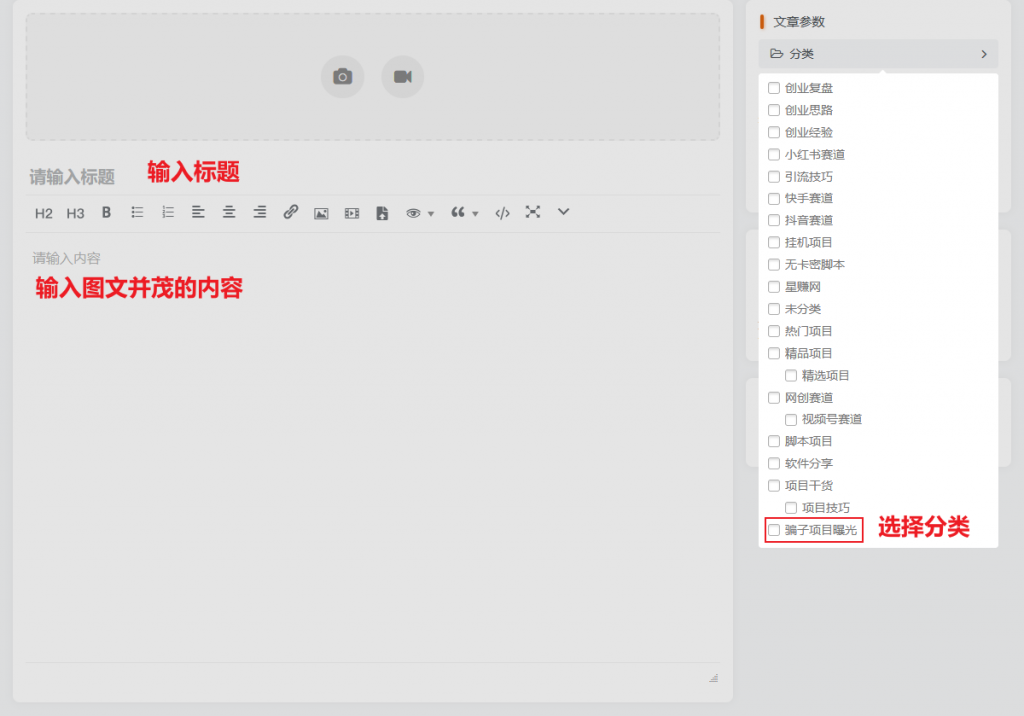
Task: Click the 请输入标题 title field
Action: click(70, 176)
